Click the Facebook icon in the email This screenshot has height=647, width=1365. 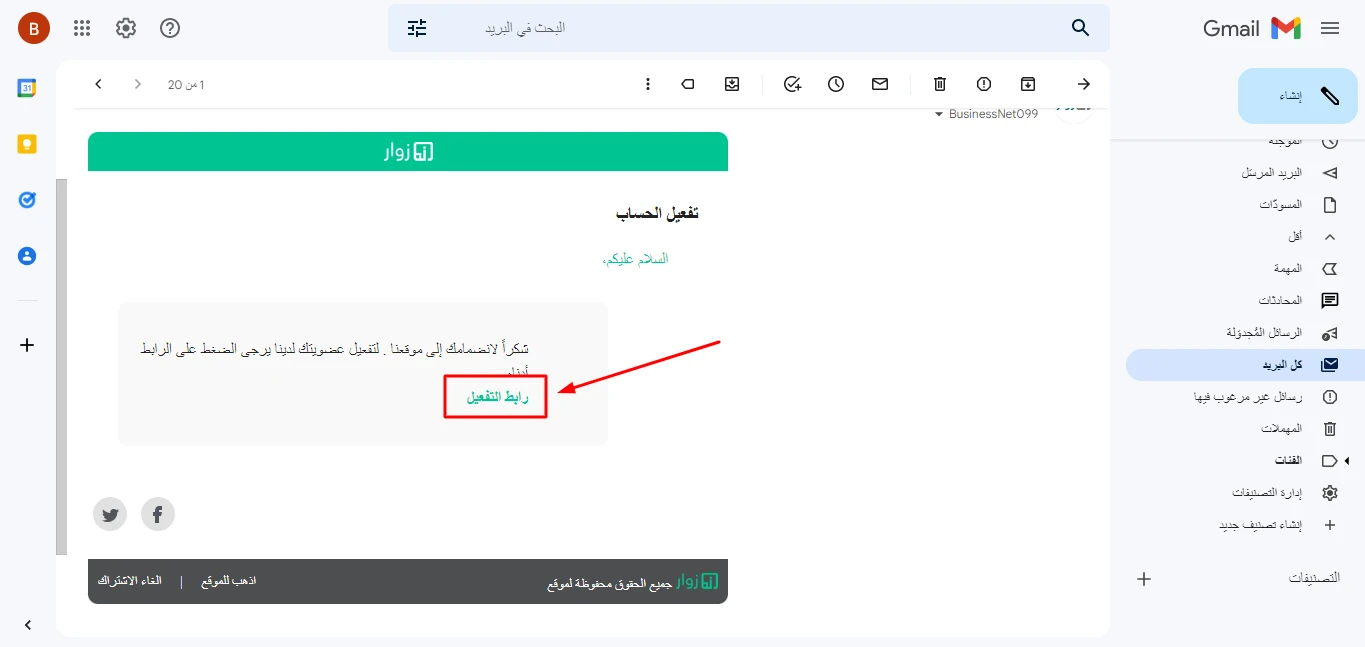[158, 515]
